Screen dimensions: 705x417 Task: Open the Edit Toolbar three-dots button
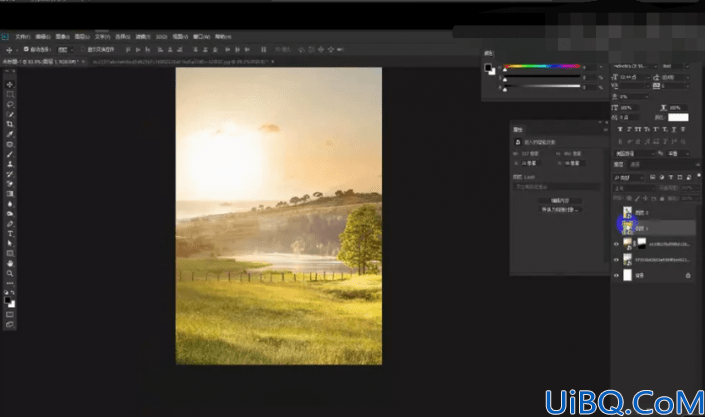10,283
